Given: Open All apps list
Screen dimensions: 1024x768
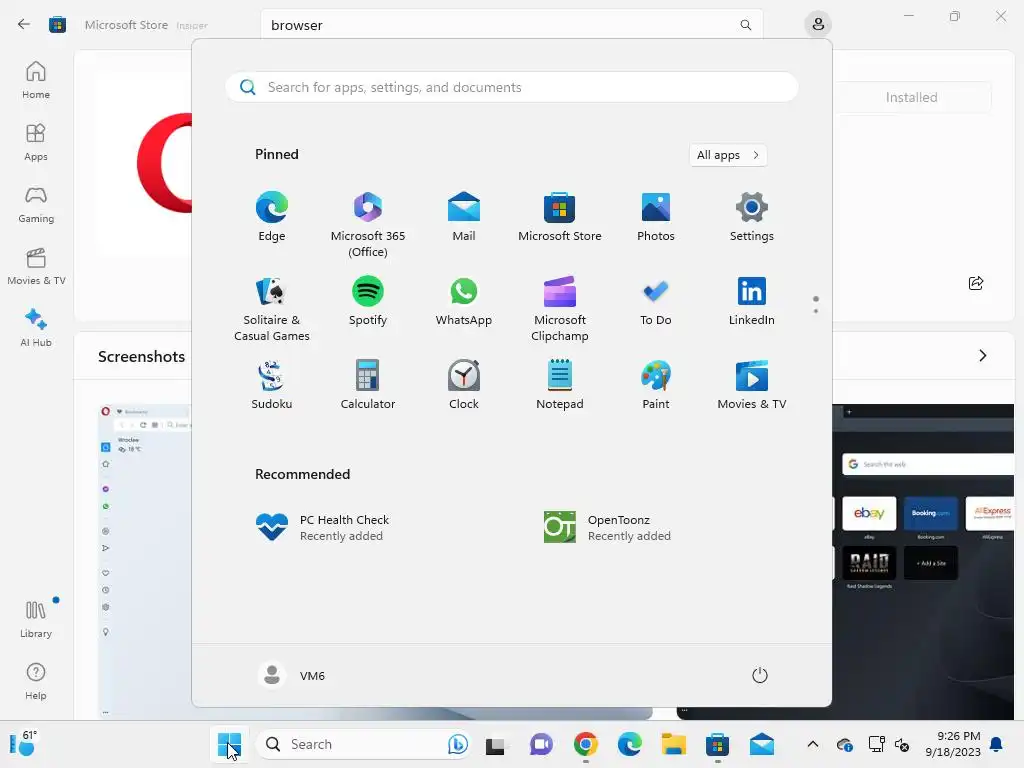Looking at the screenshot, I should pos(728,155).
